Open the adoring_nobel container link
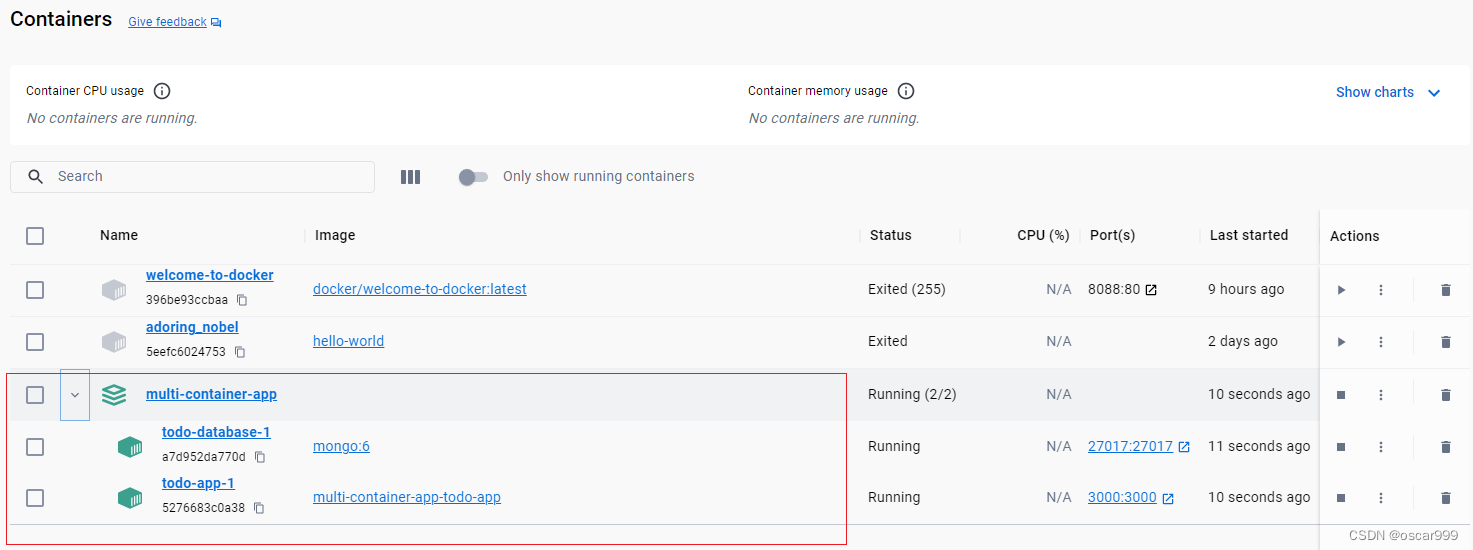This screenshot has height=550, width=1473. 192,327
